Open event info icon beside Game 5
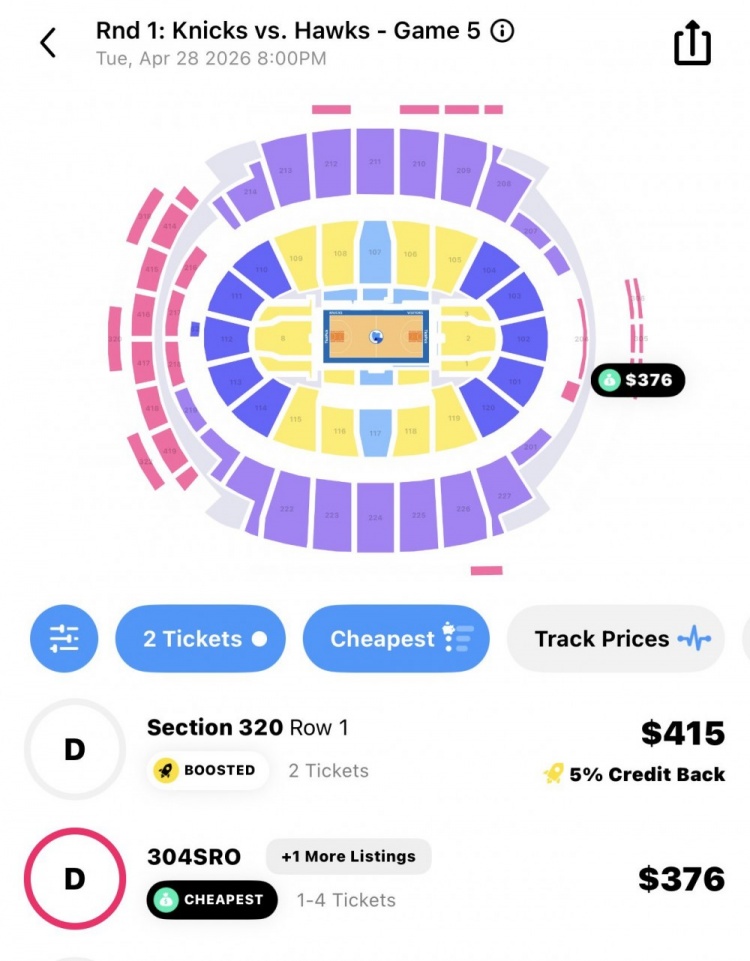750x961 pixels. tap(502, 31)
